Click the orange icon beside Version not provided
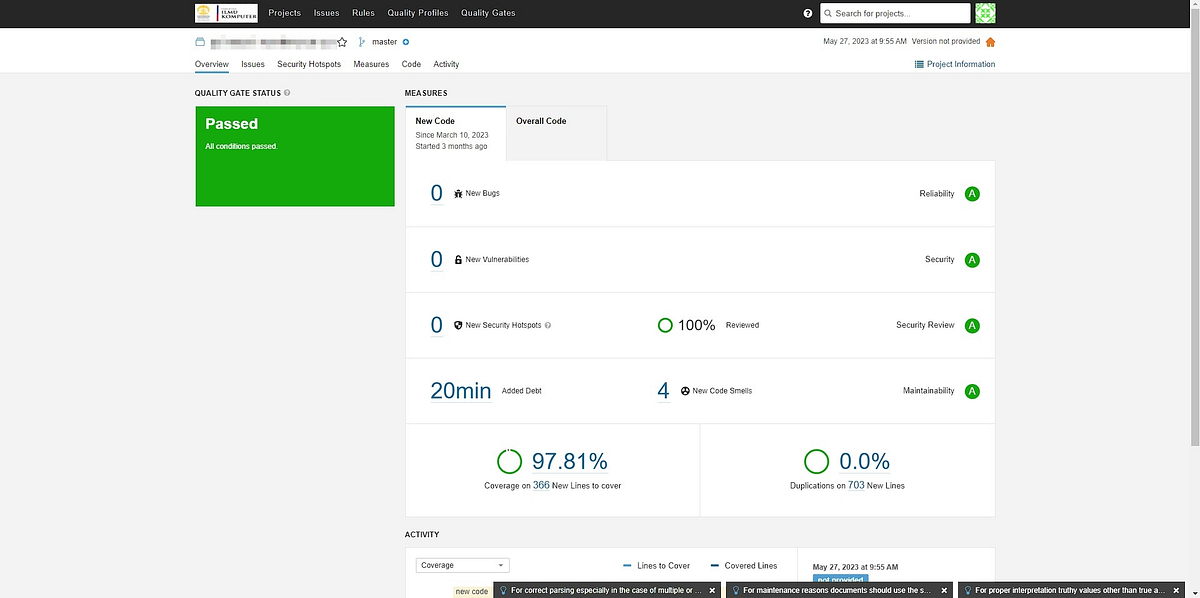This screenshot has width=1200, height=598. [x=990, y=42]
